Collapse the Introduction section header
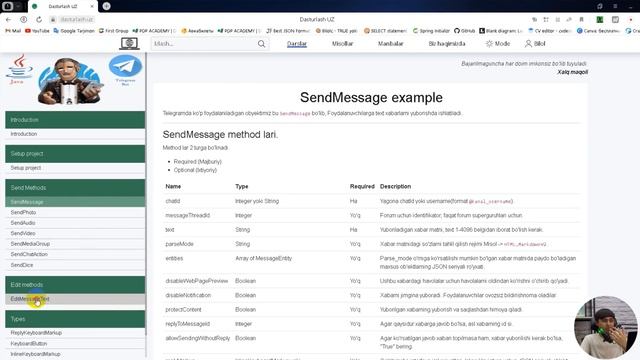 tap(75, 120)
